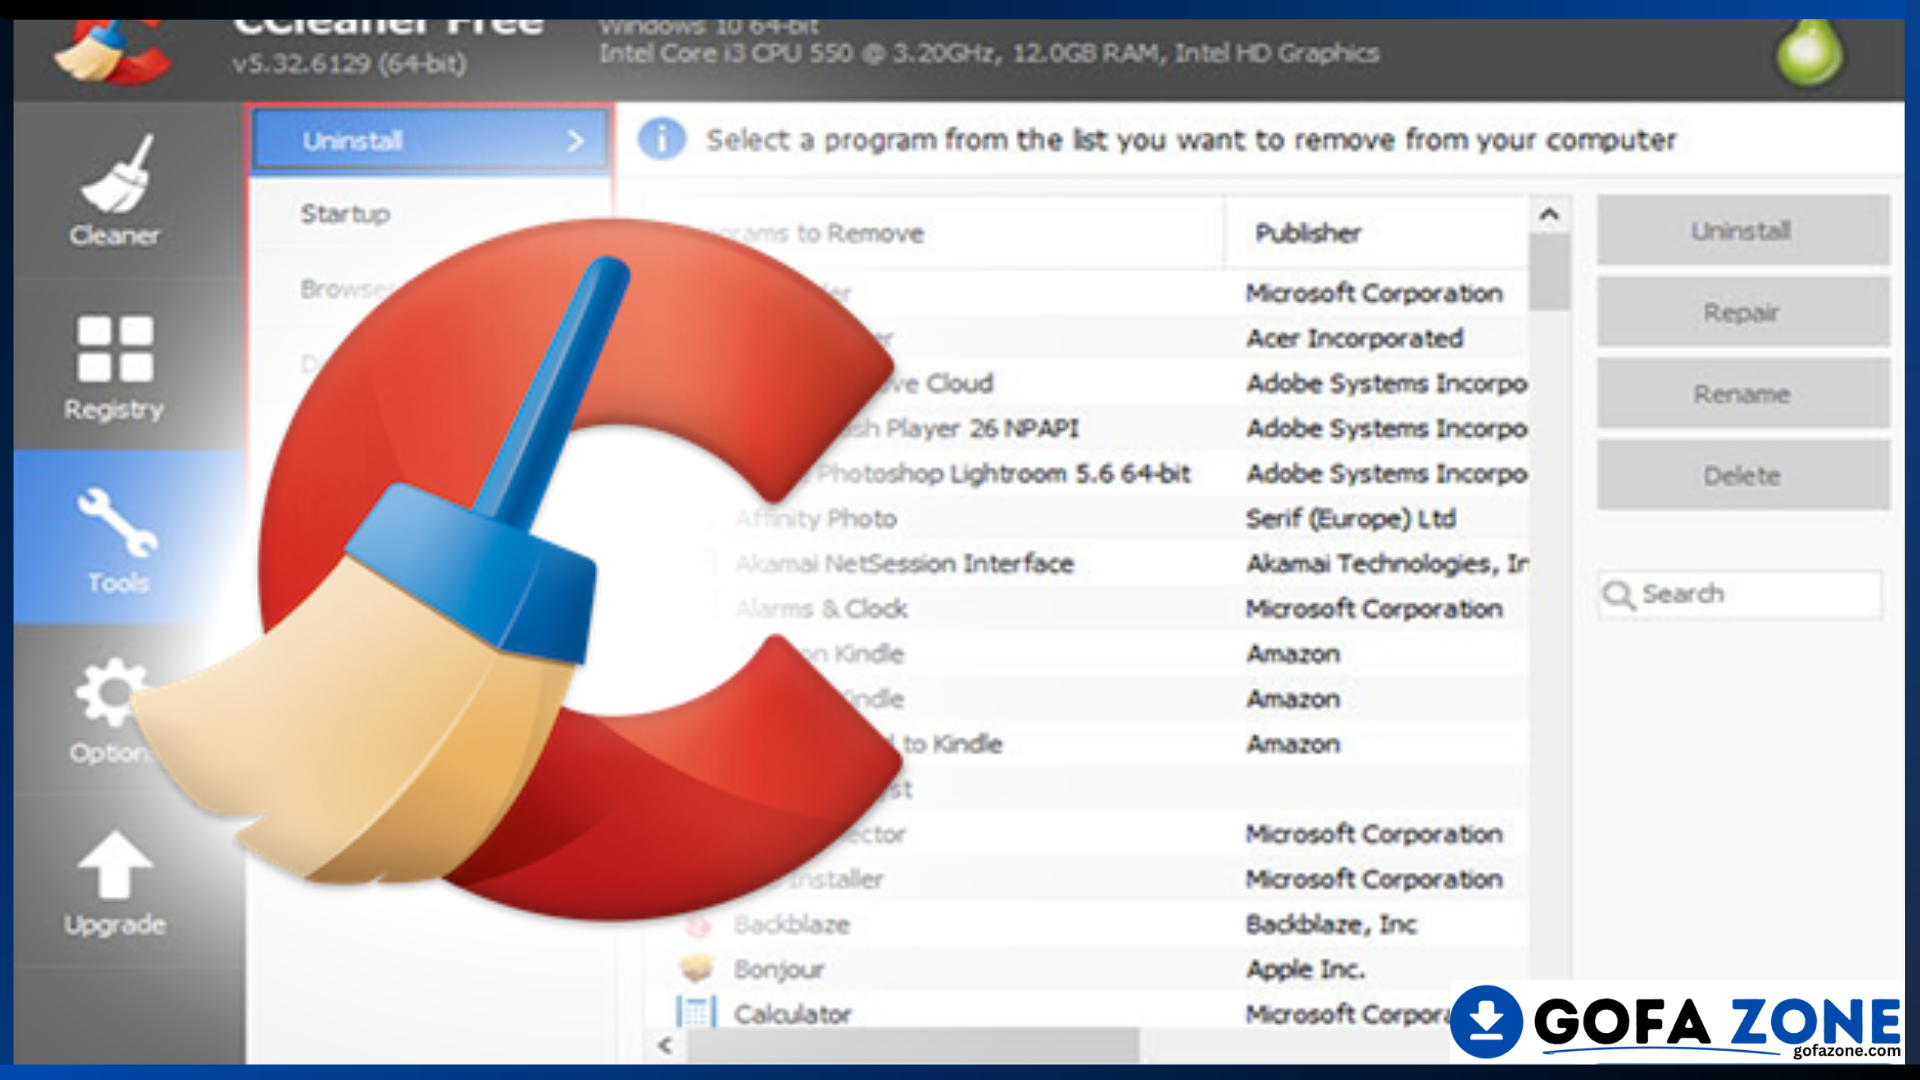Click the Upgrade arrow icon

pos(115,864)
